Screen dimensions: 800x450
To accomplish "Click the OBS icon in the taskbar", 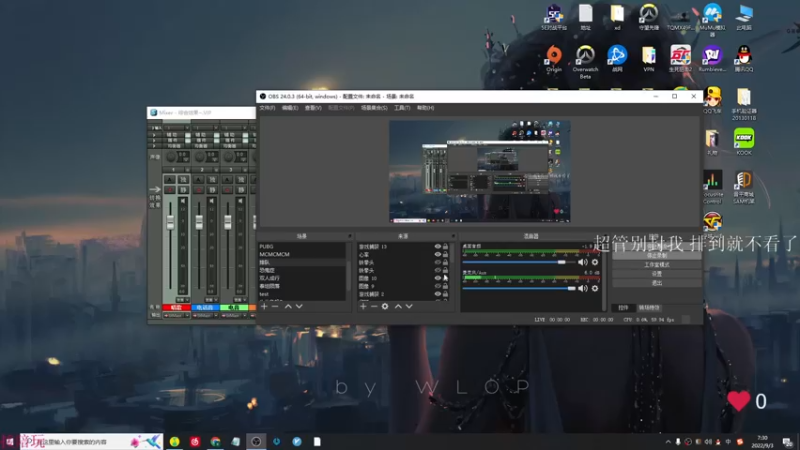I will pyautogui.click(x=256, y=441).
